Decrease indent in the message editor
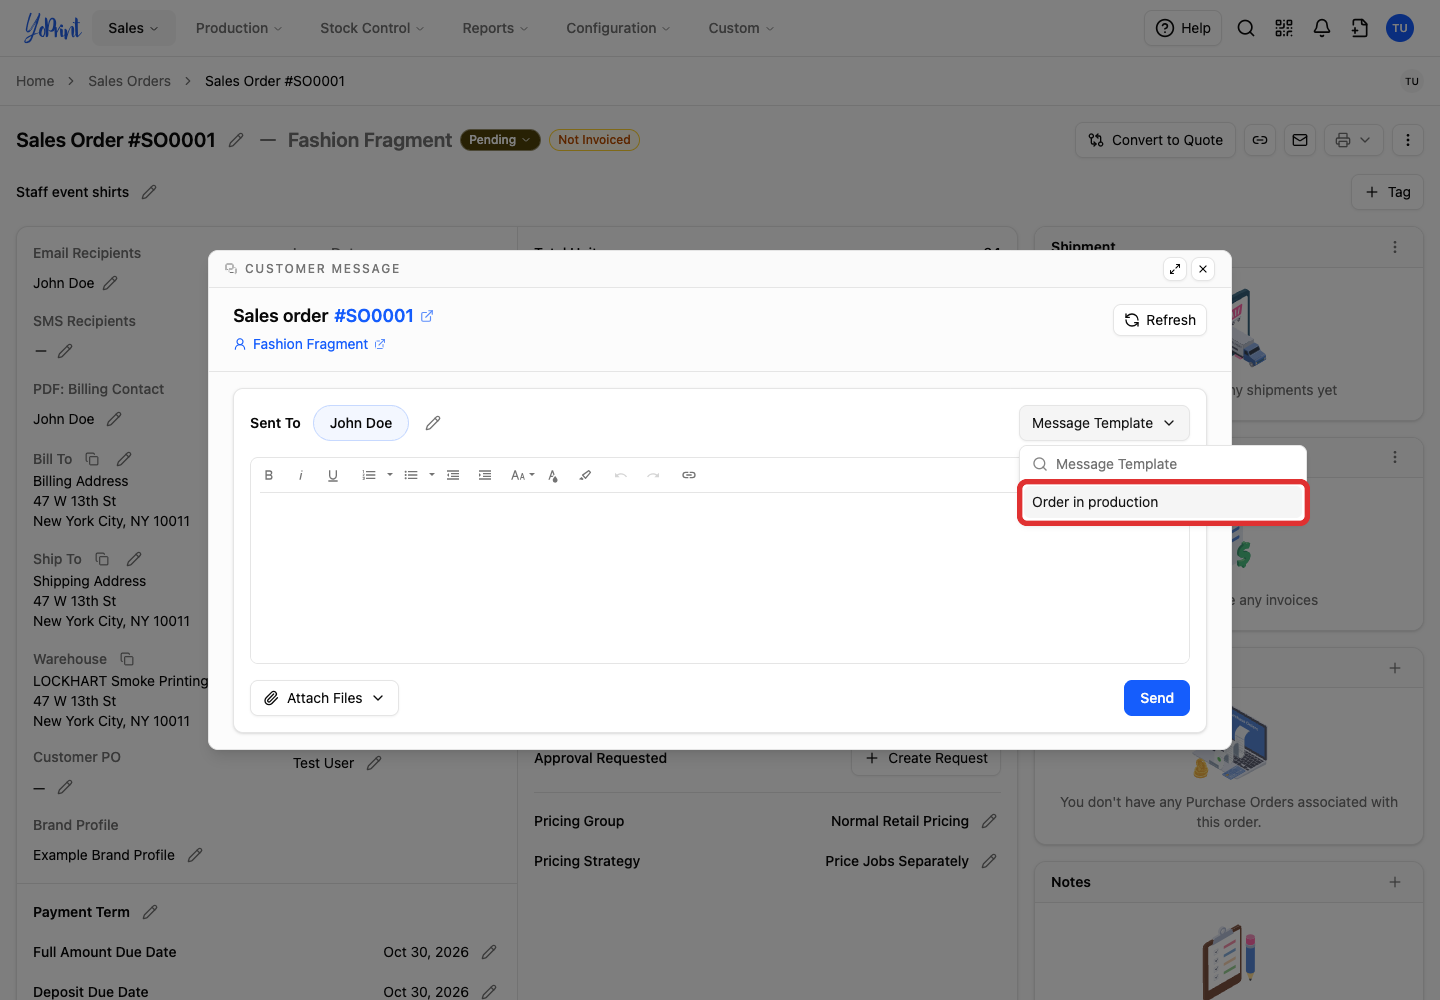This screenshot has width=1440, height=1000. (x=453, y=475)
